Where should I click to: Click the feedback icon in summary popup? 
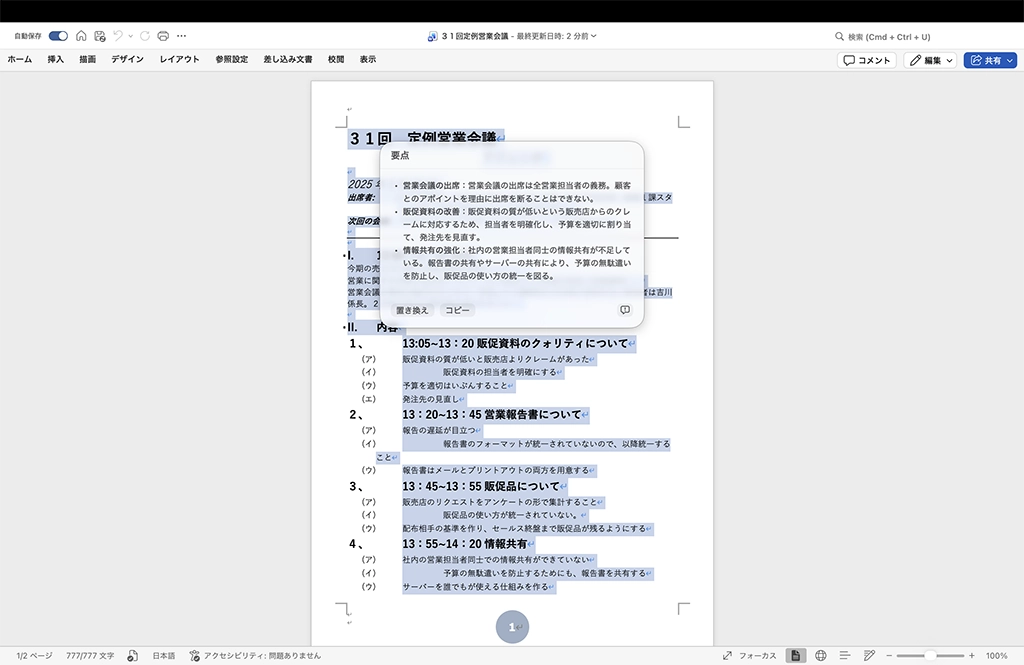point(625,310)
